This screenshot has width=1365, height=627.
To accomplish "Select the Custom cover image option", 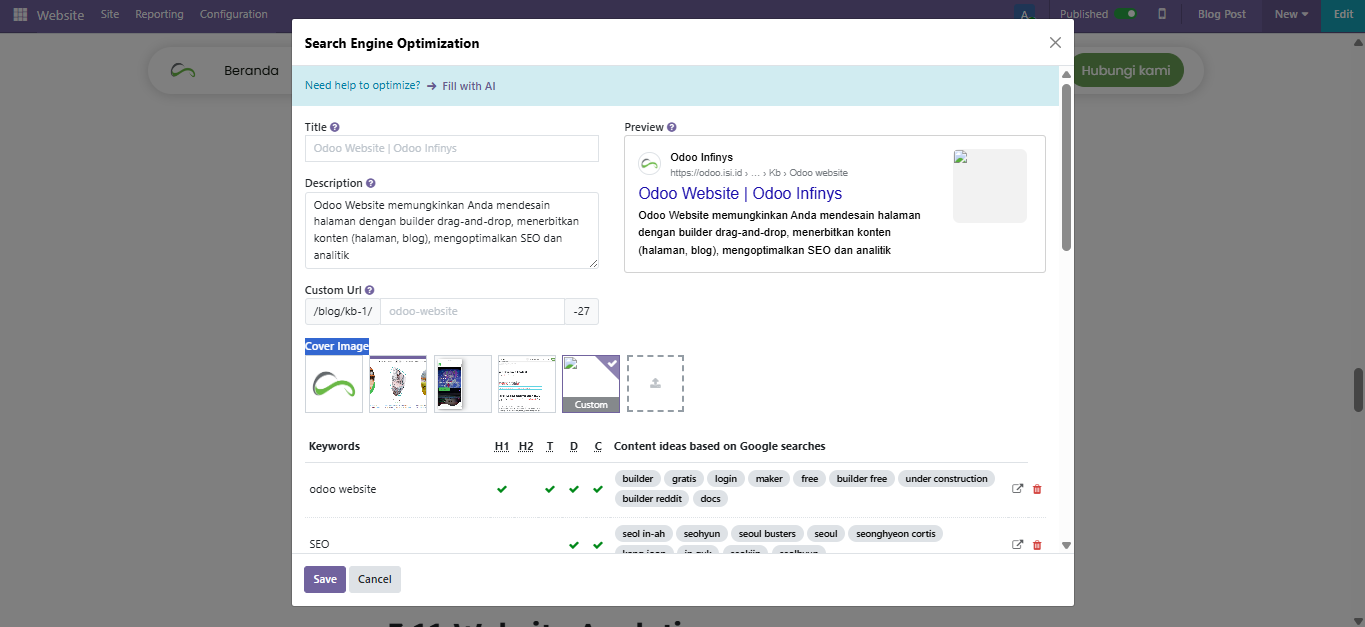I will (591, 384).
